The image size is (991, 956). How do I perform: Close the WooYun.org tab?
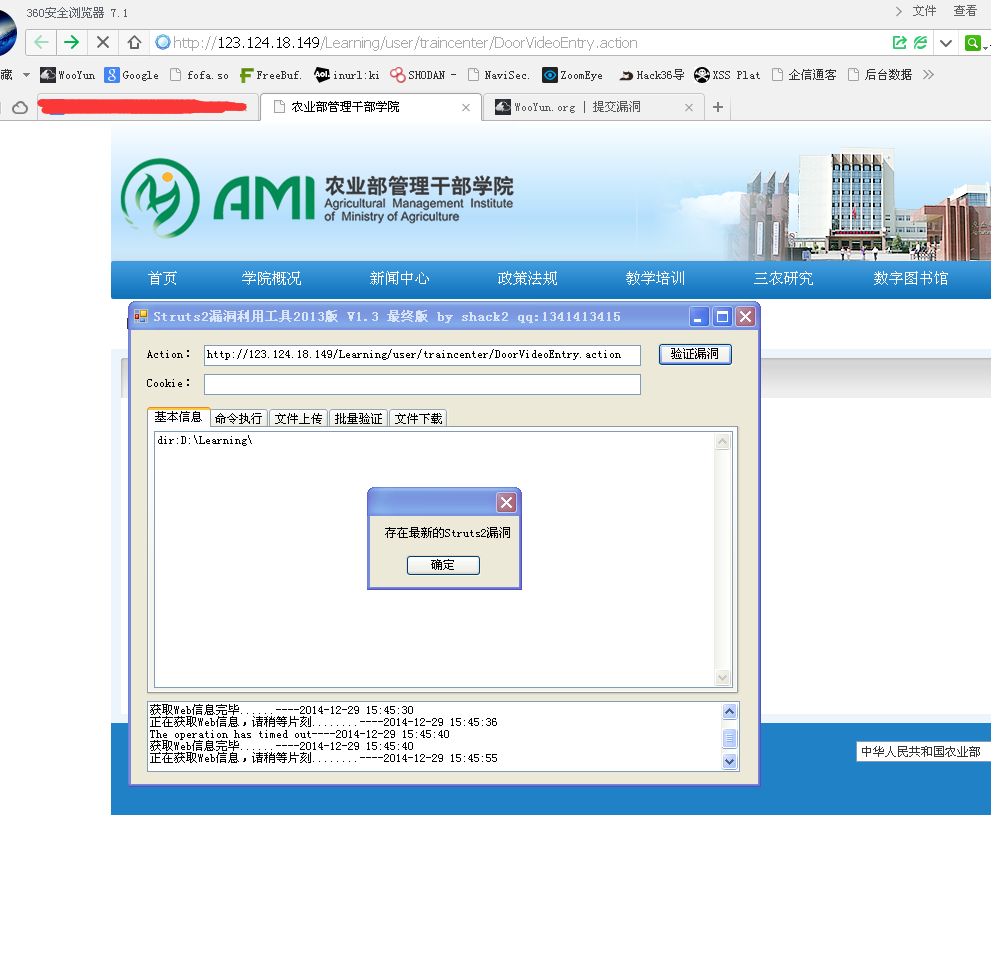(689, 107)
